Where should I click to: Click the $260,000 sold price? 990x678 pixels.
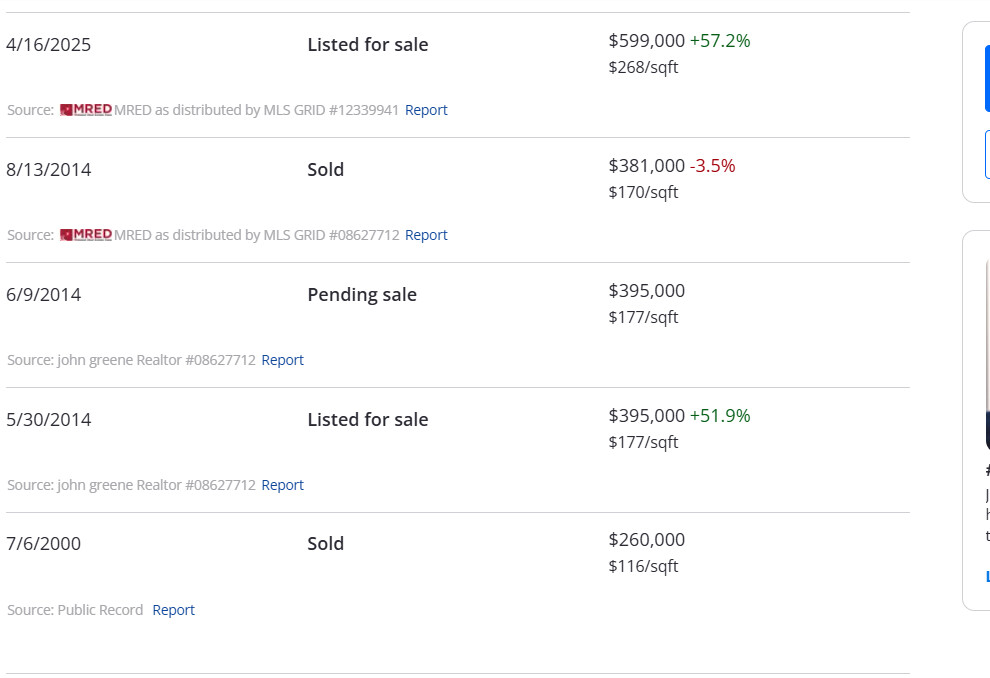pyautogui.click(x=646, y=540)
